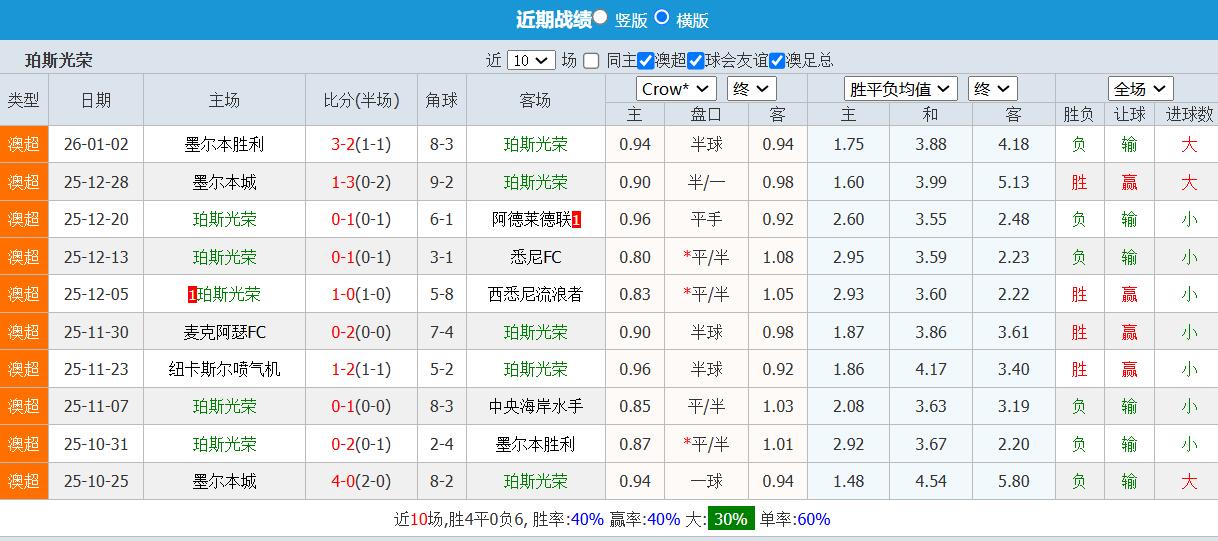Select the 竖版 radio button
The image size is (1218, 541).
point(600,17)
